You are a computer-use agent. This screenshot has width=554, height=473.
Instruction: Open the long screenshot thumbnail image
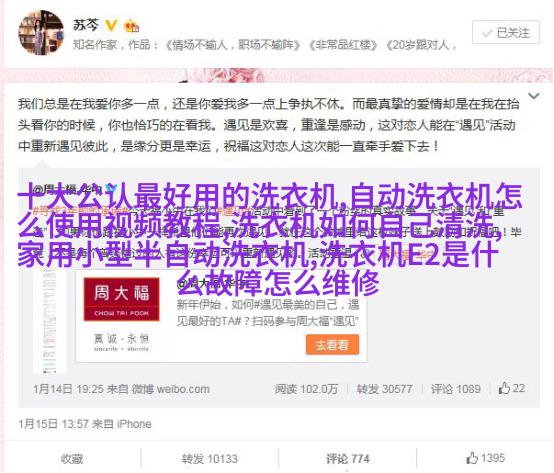coord(49,320)
